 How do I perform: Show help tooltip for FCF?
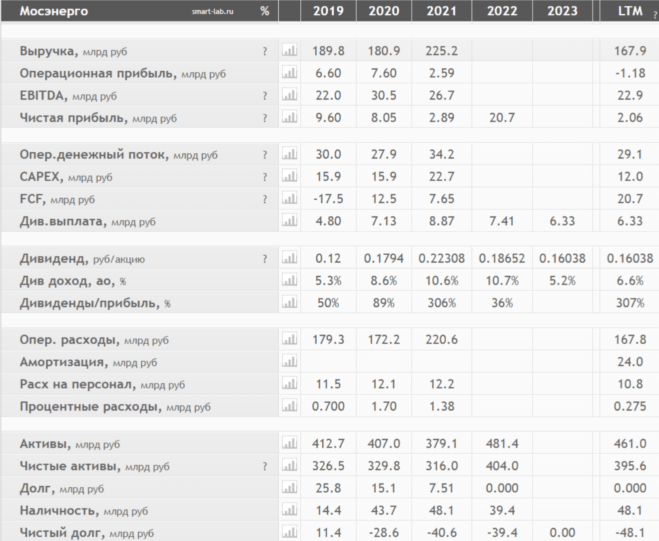click(x=265, y=199)
